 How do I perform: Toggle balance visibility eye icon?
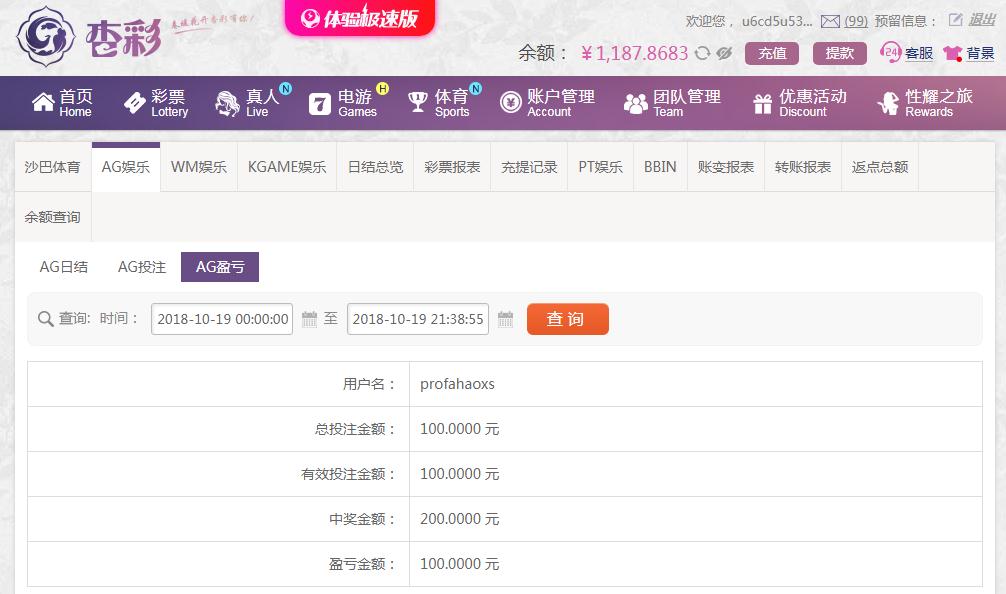click(x=724, y=54)
